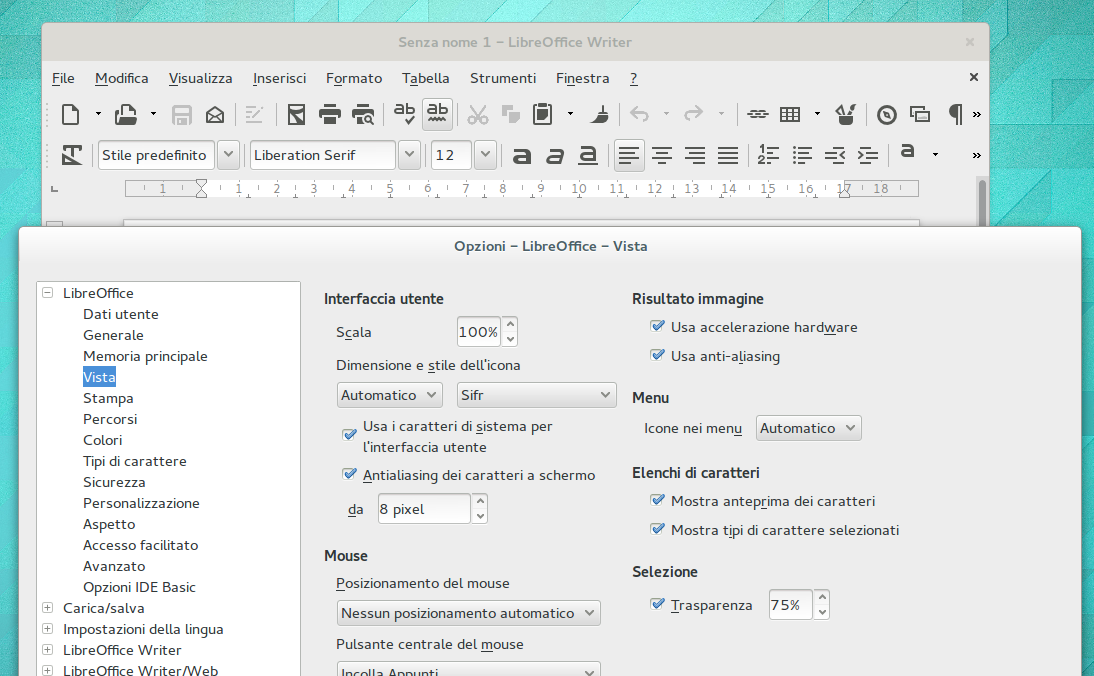Open the Icone nei menu dropdown

pos(809,428)
